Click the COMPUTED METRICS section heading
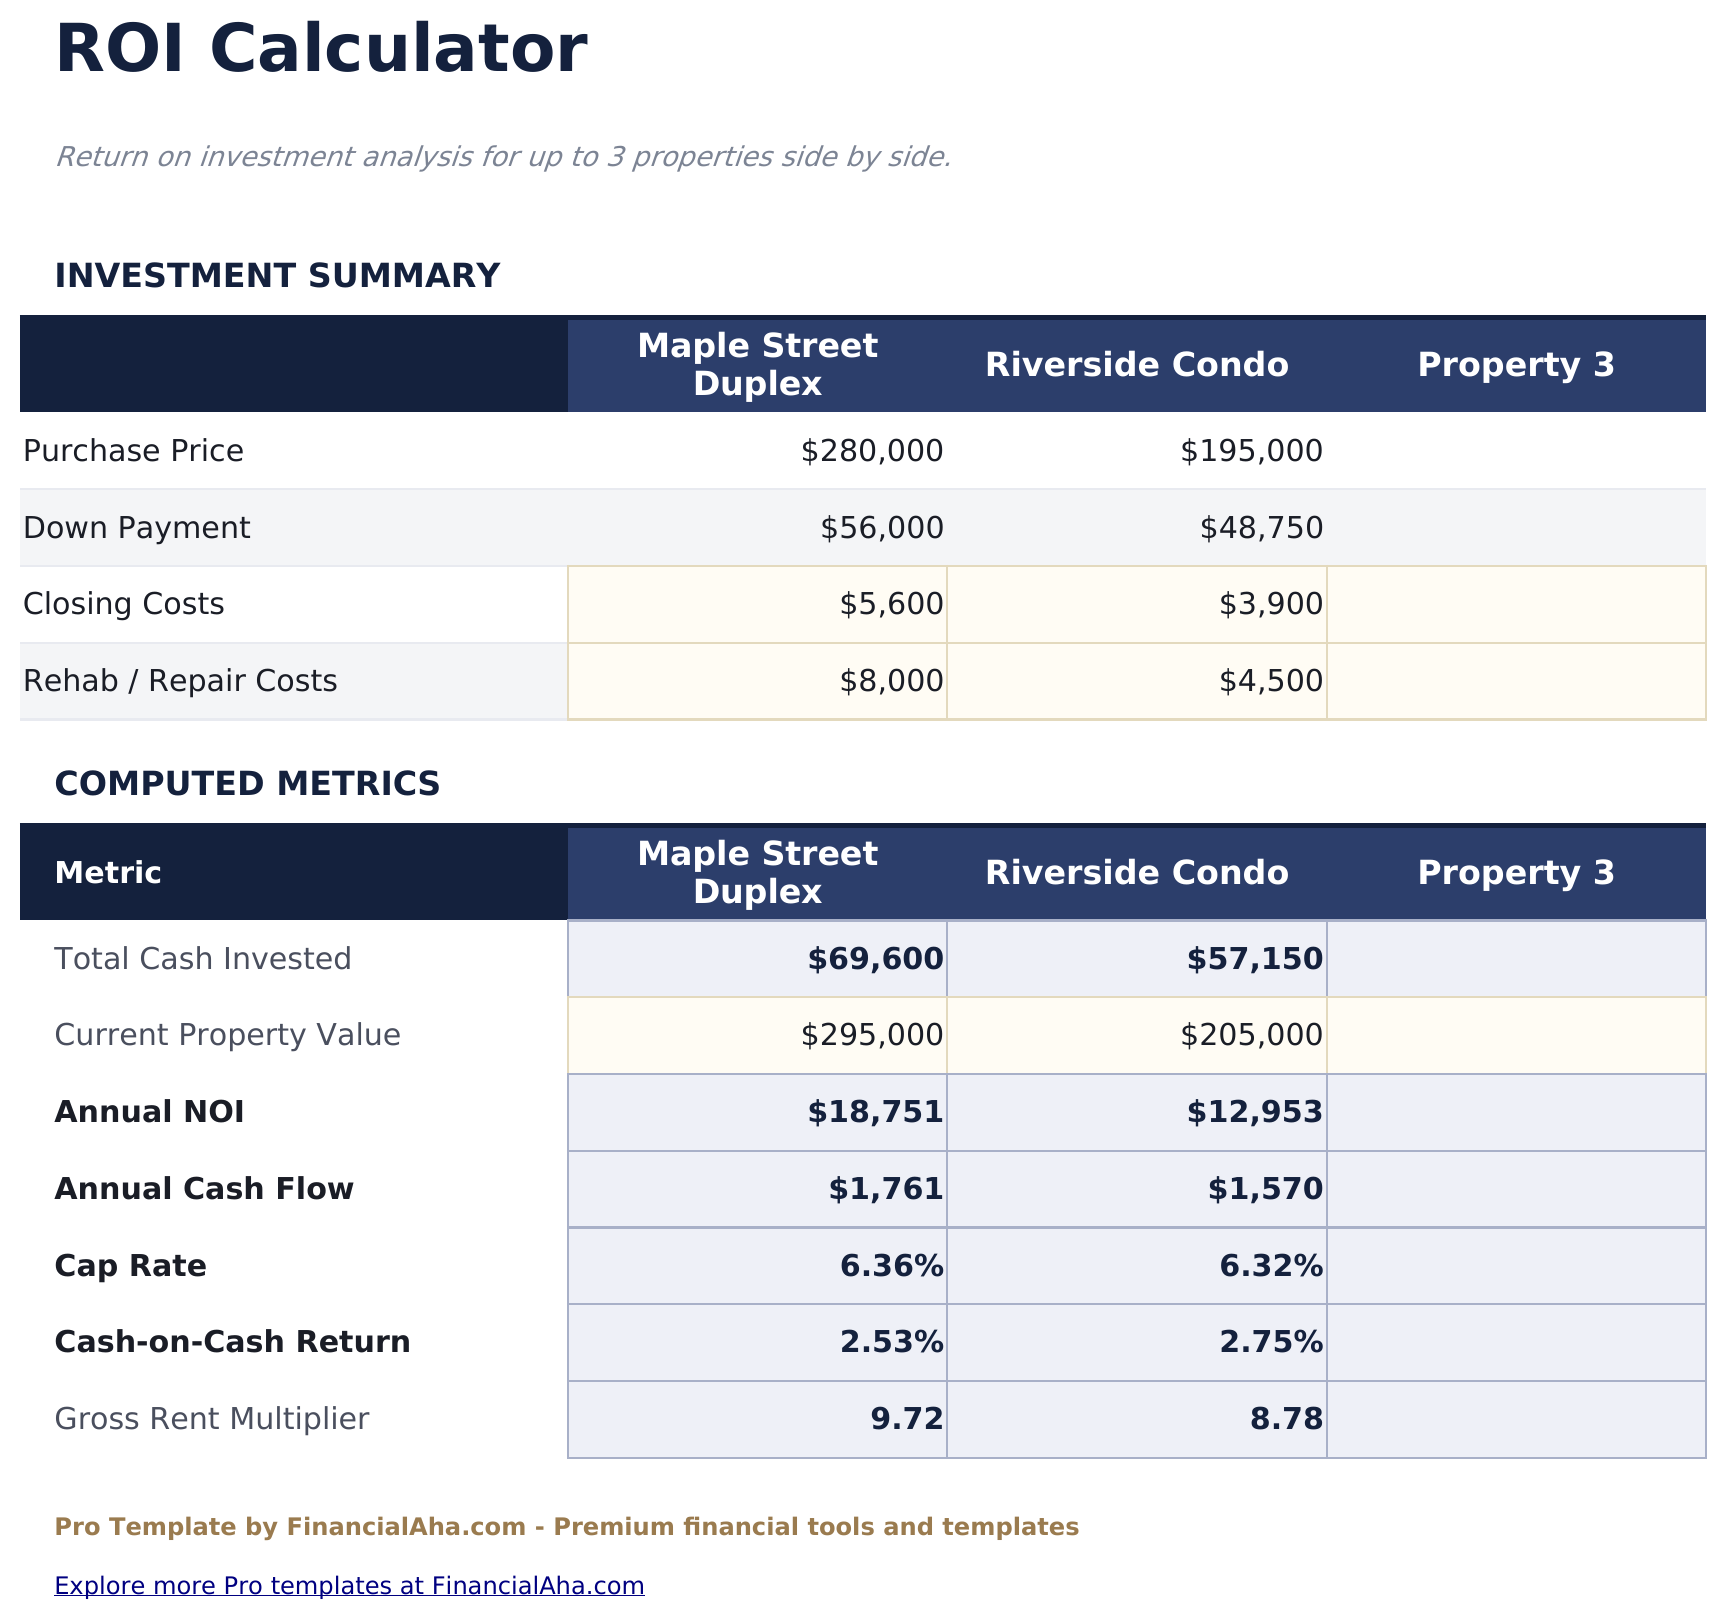Image resolution: width=1727 pixels, height=1619 pixels. click(248, 784)
